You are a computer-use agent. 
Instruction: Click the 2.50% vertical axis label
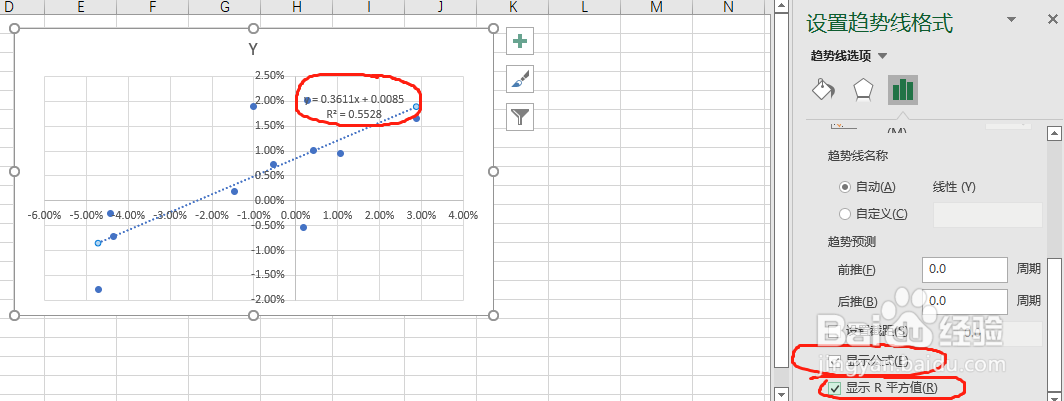pyautogui.click(x=269, y=75)
